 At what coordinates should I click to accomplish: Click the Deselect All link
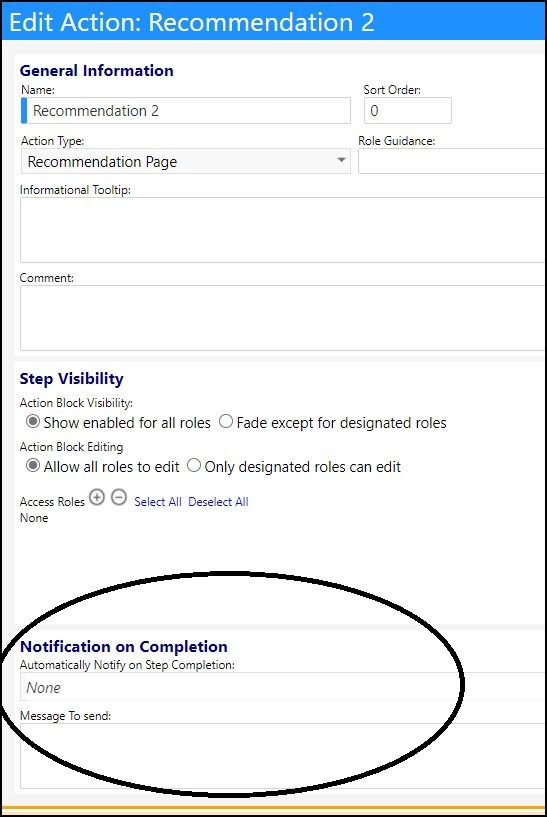(x=218, y=502)
